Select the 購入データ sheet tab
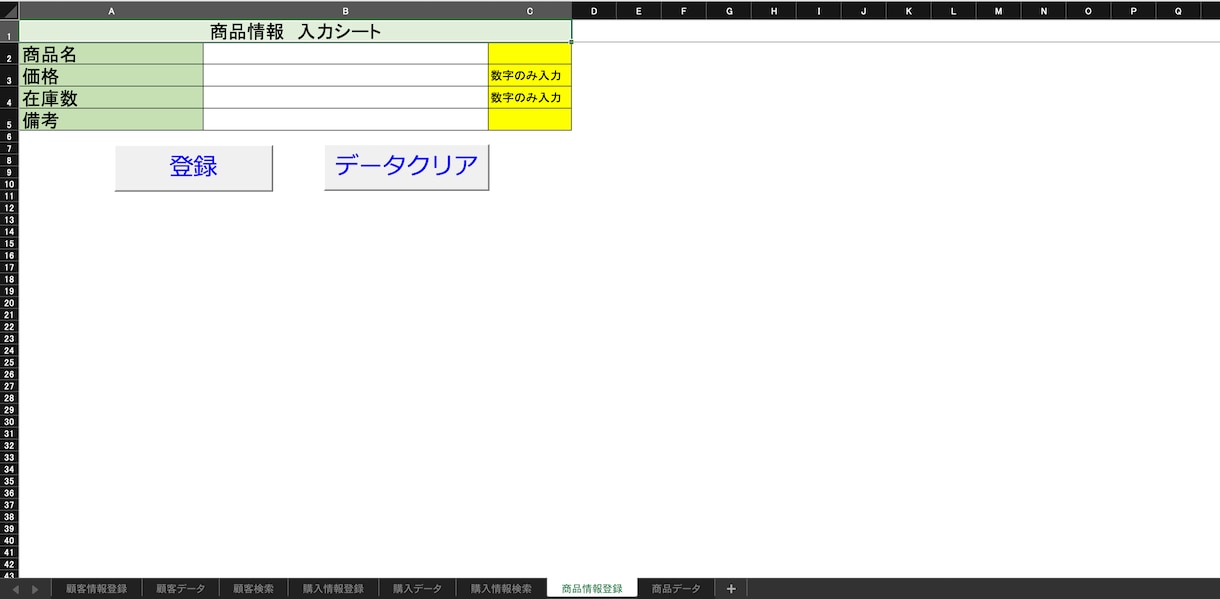 (417, 589)
